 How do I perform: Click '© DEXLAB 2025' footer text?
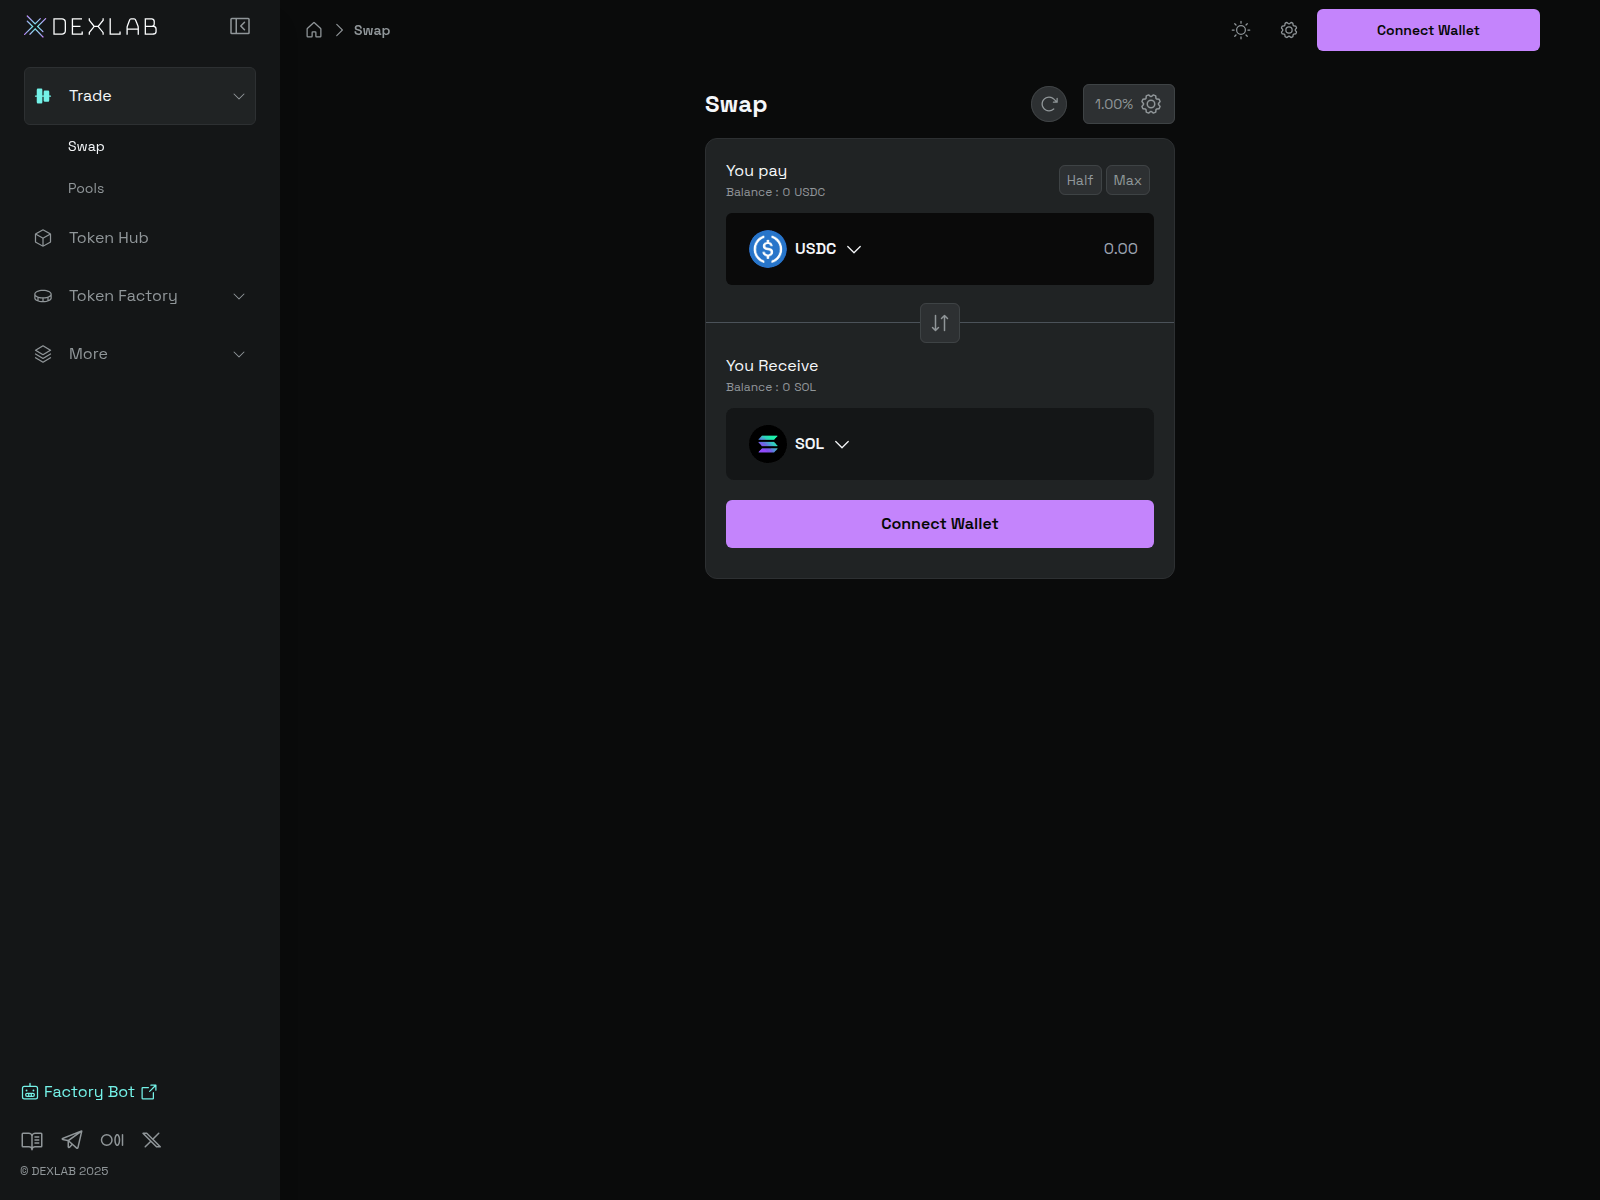click(x=64, y=1171)
